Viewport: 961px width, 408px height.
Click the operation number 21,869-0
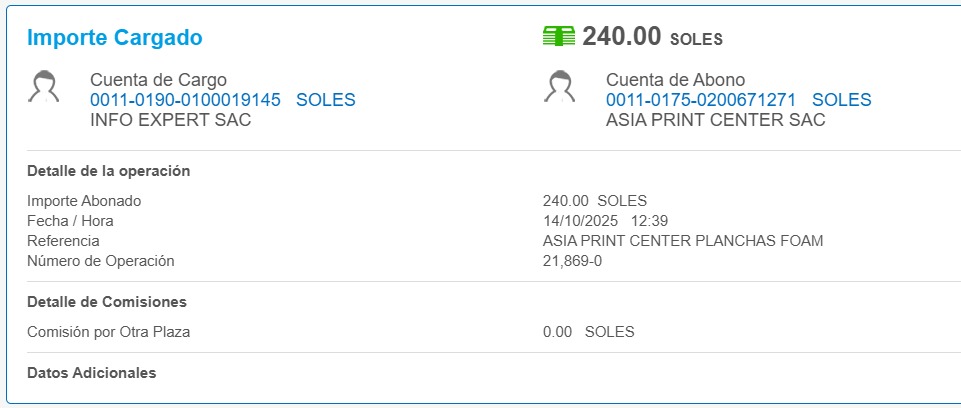pyautogui.click(x=572, y=261)
